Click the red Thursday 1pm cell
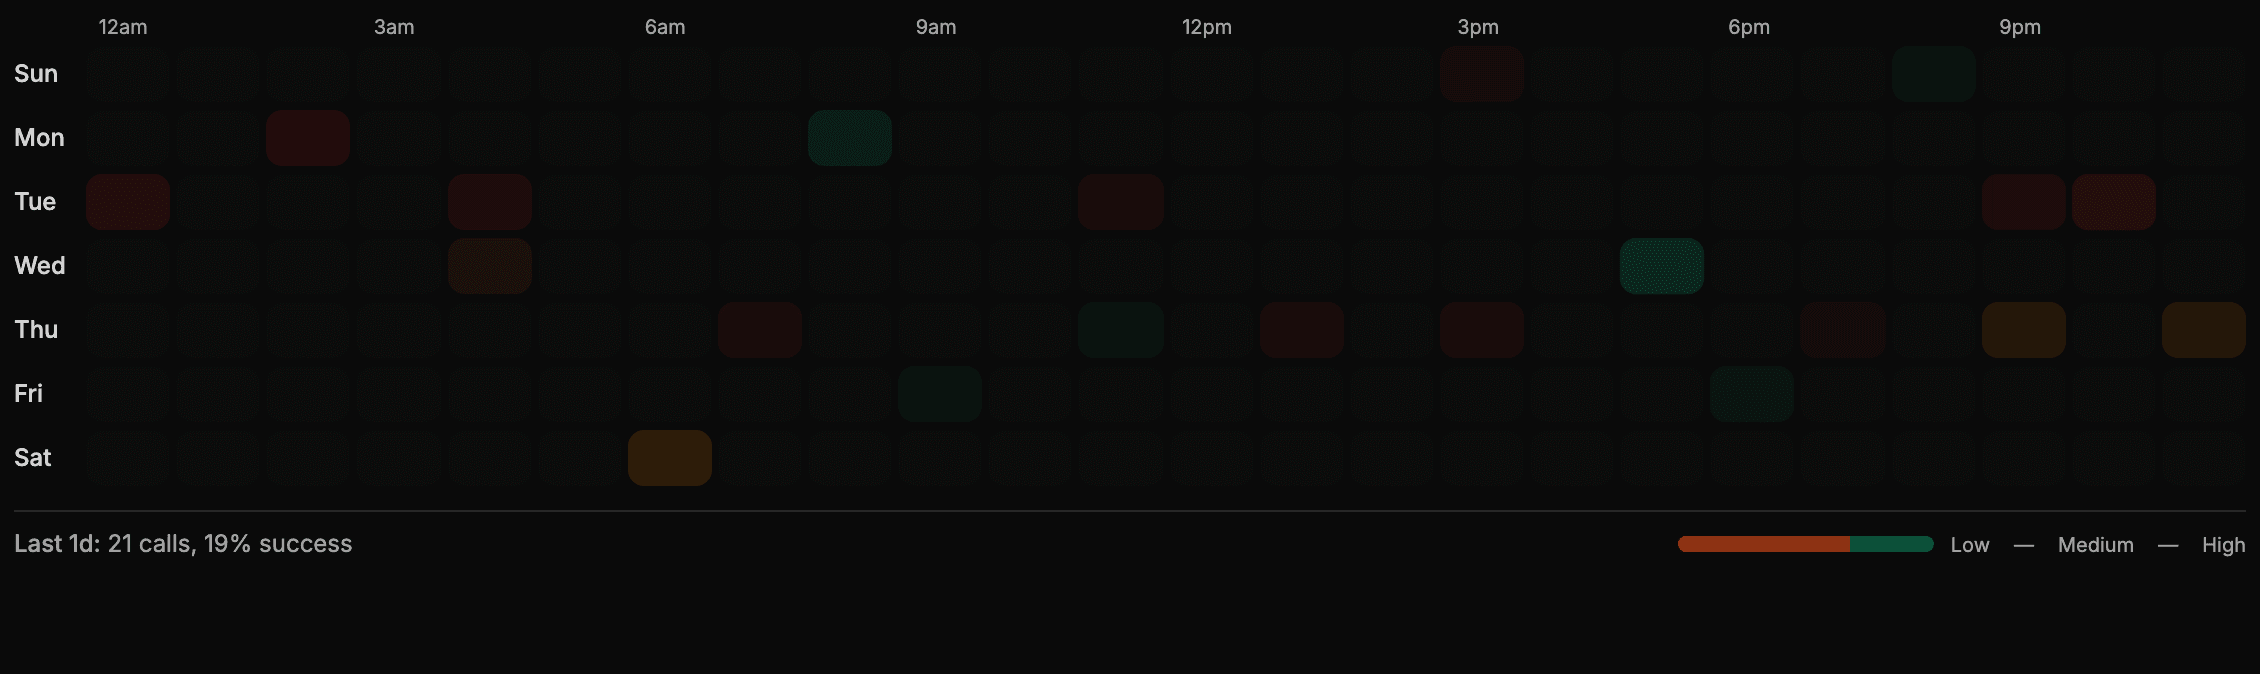 tap(1301, 330)
